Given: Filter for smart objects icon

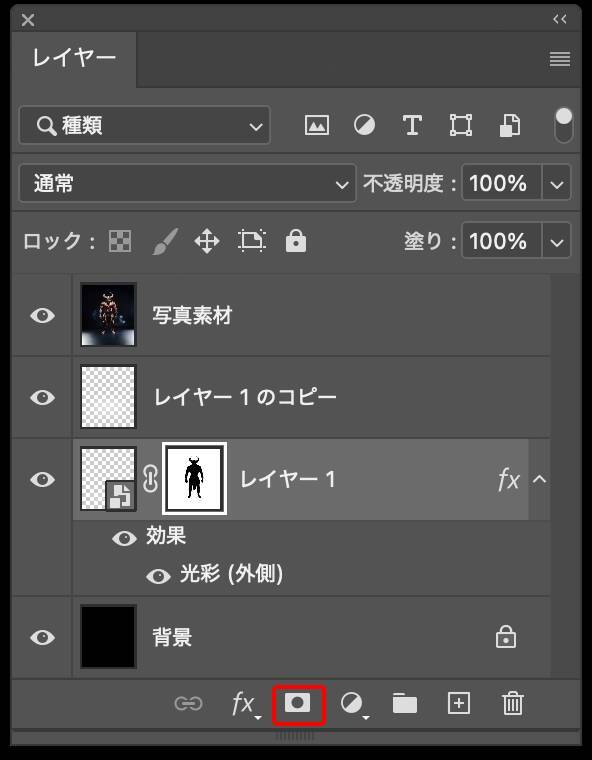Looking at the screenshot, I should tap(510, 126).
